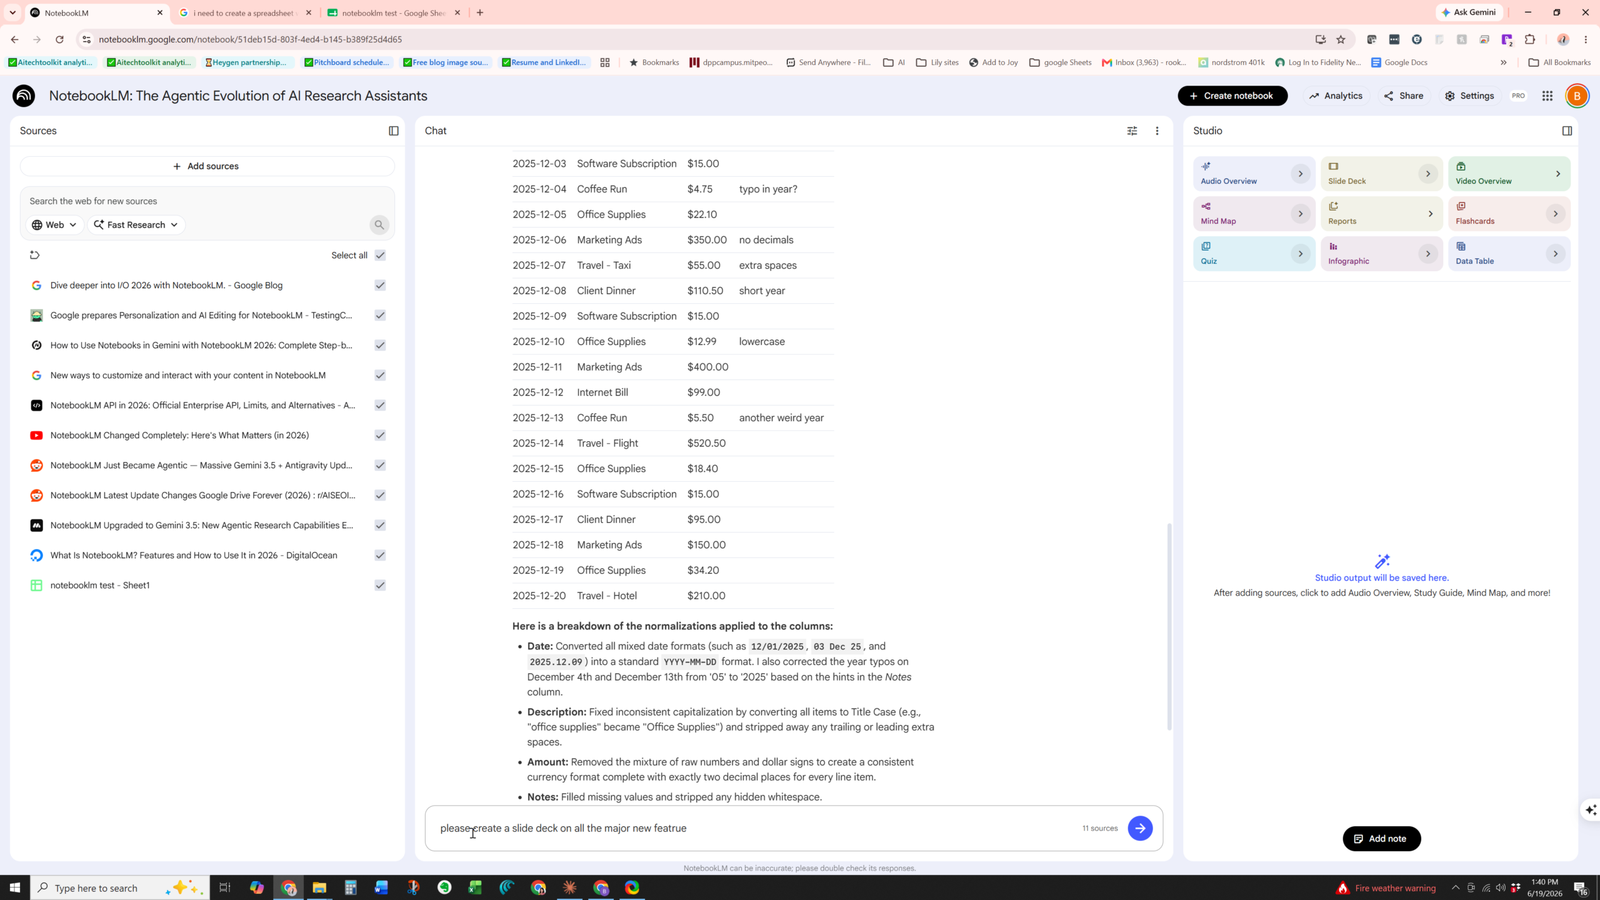Viewport: 1600px width, 900px height.
Task: Customize Quiz chevron arrow
Action: click(x=1300, y=254)
